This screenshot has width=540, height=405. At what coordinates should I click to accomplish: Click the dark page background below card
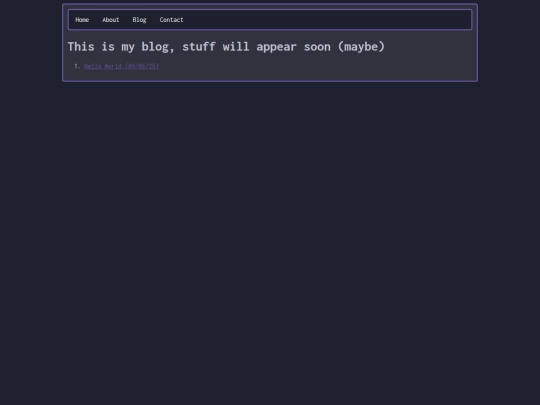270,241
